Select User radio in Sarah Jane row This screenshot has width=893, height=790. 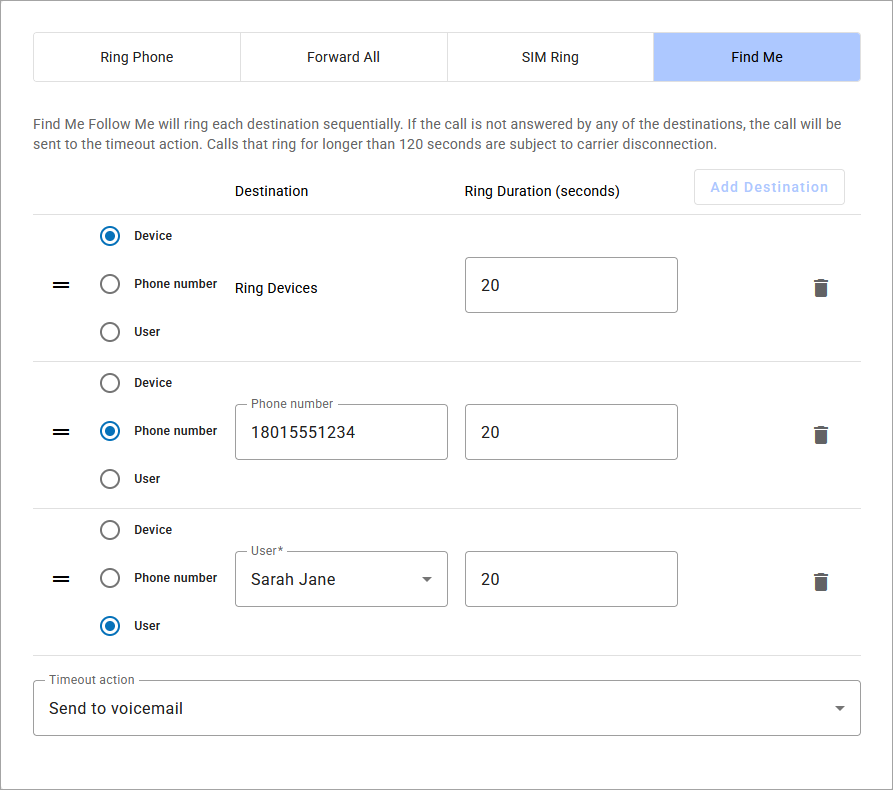pyautogui.click(x=110, y=625)
